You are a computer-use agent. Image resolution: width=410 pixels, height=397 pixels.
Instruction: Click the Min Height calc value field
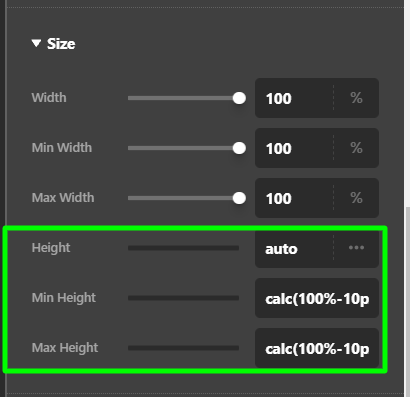(x=317, y=298)
